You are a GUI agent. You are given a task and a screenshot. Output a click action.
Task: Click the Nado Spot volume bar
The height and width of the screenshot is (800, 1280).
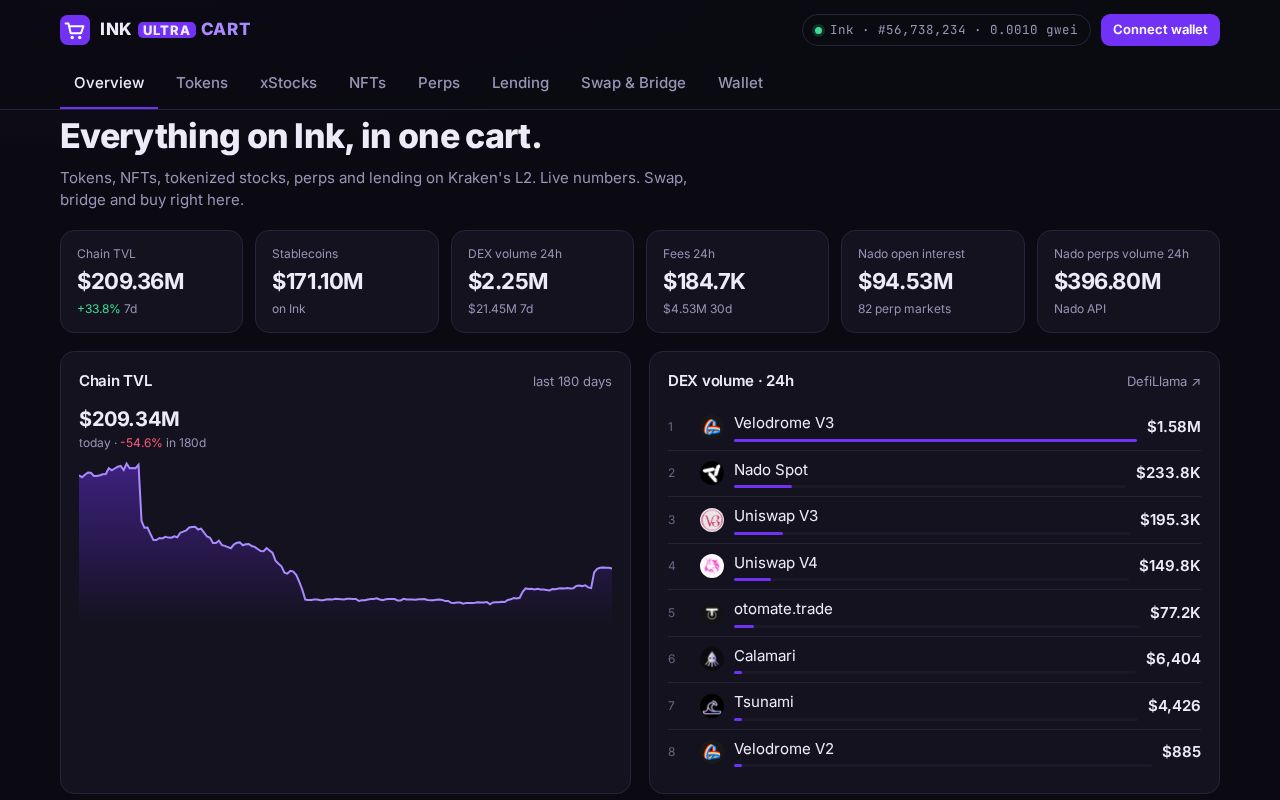[929, 486]
